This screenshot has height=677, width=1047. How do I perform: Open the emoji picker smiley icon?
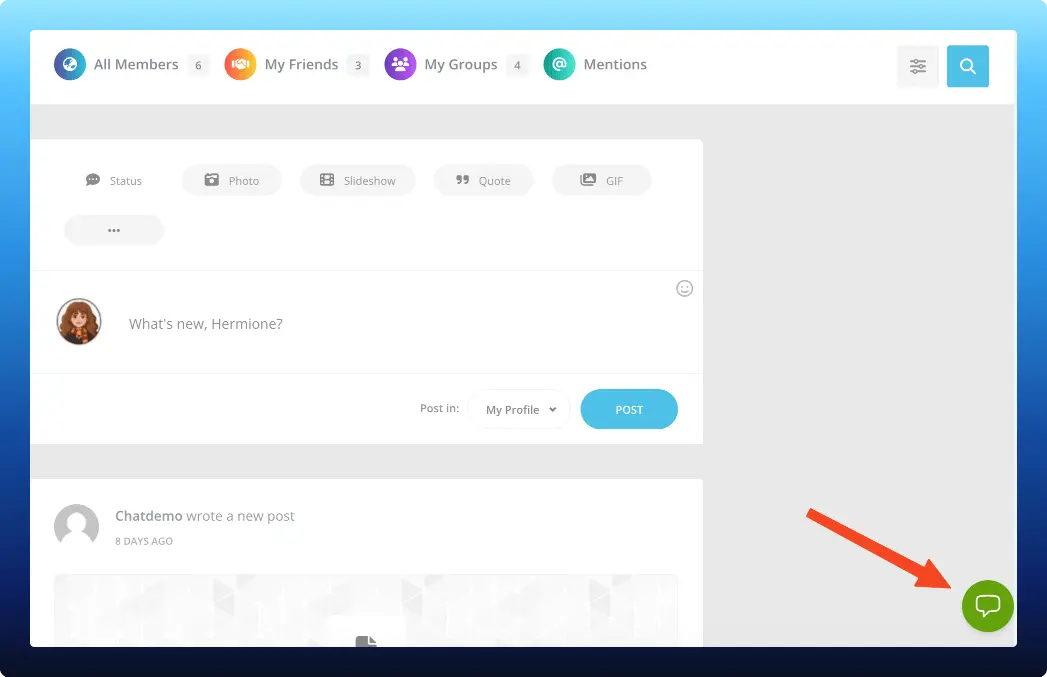pos(685,288)
